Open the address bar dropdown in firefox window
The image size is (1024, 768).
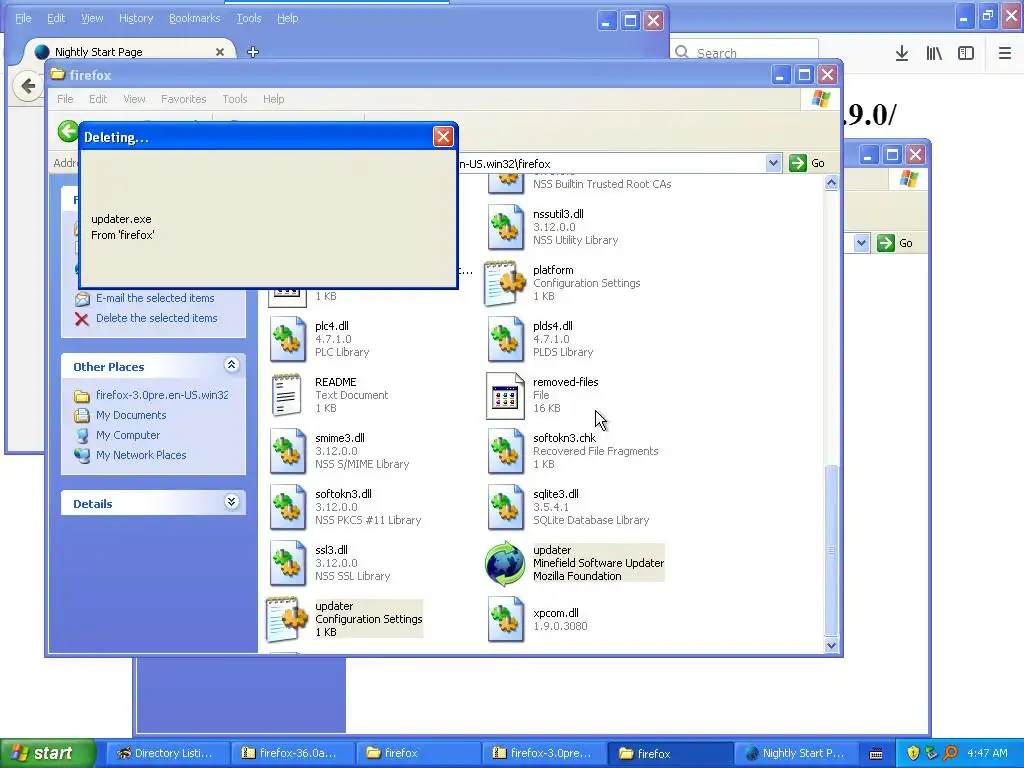pos(773,163)
